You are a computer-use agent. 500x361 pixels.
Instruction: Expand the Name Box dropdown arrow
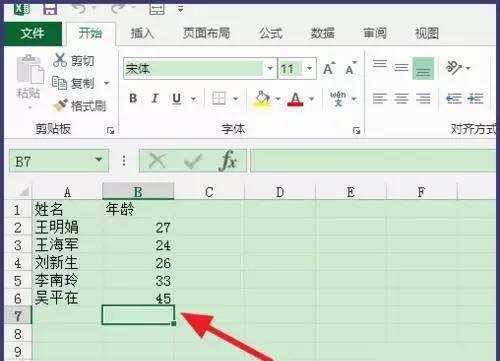99,160
